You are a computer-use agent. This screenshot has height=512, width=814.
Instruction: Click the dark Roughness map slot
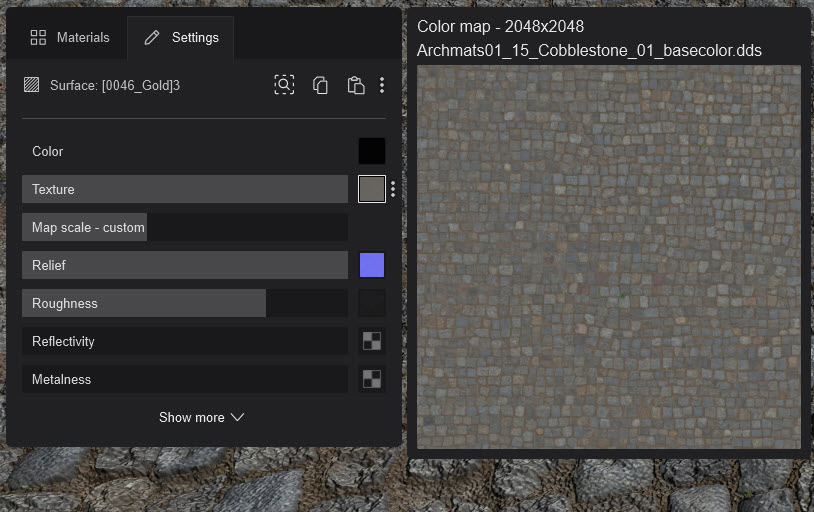point(372,303)
